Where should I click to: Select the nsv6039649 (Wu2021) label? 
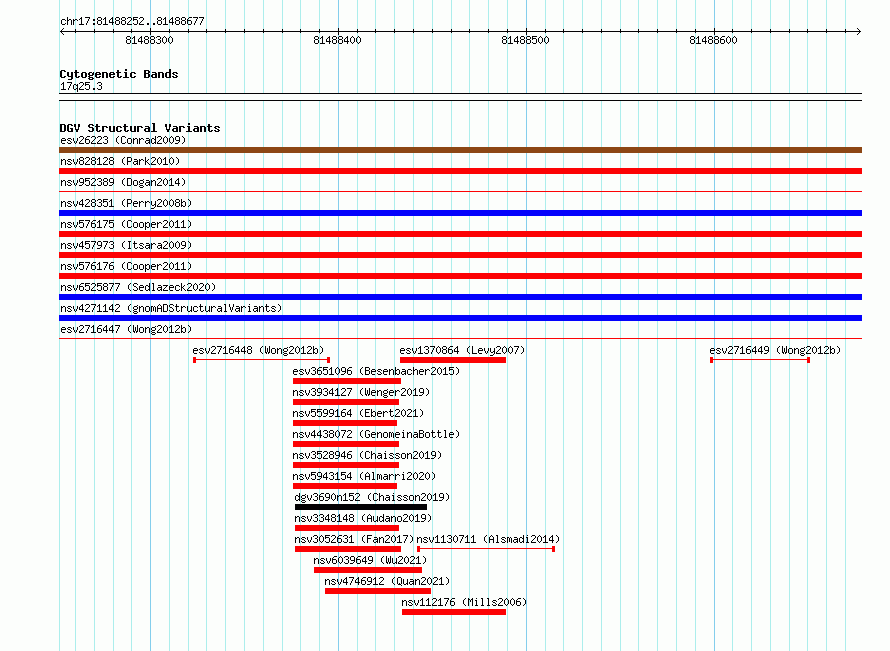click(x=370, y=560)
